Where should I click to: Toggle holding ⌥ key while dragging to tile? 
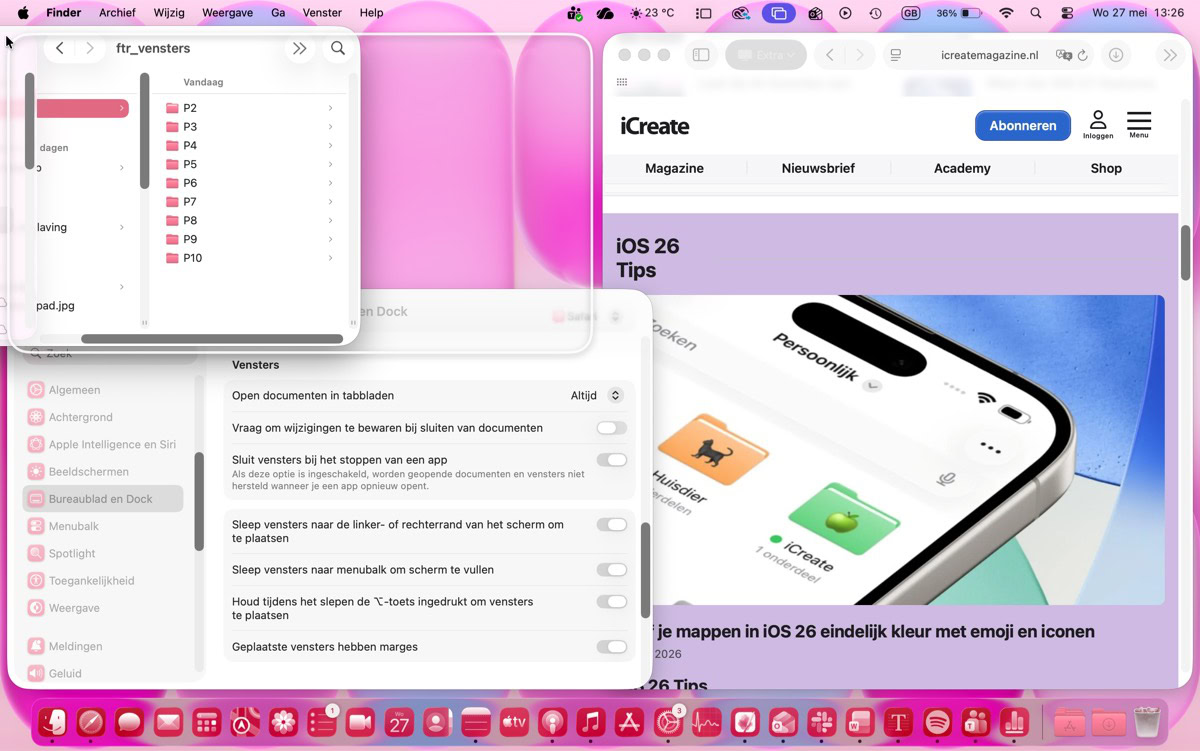click(x=611, y=601)
